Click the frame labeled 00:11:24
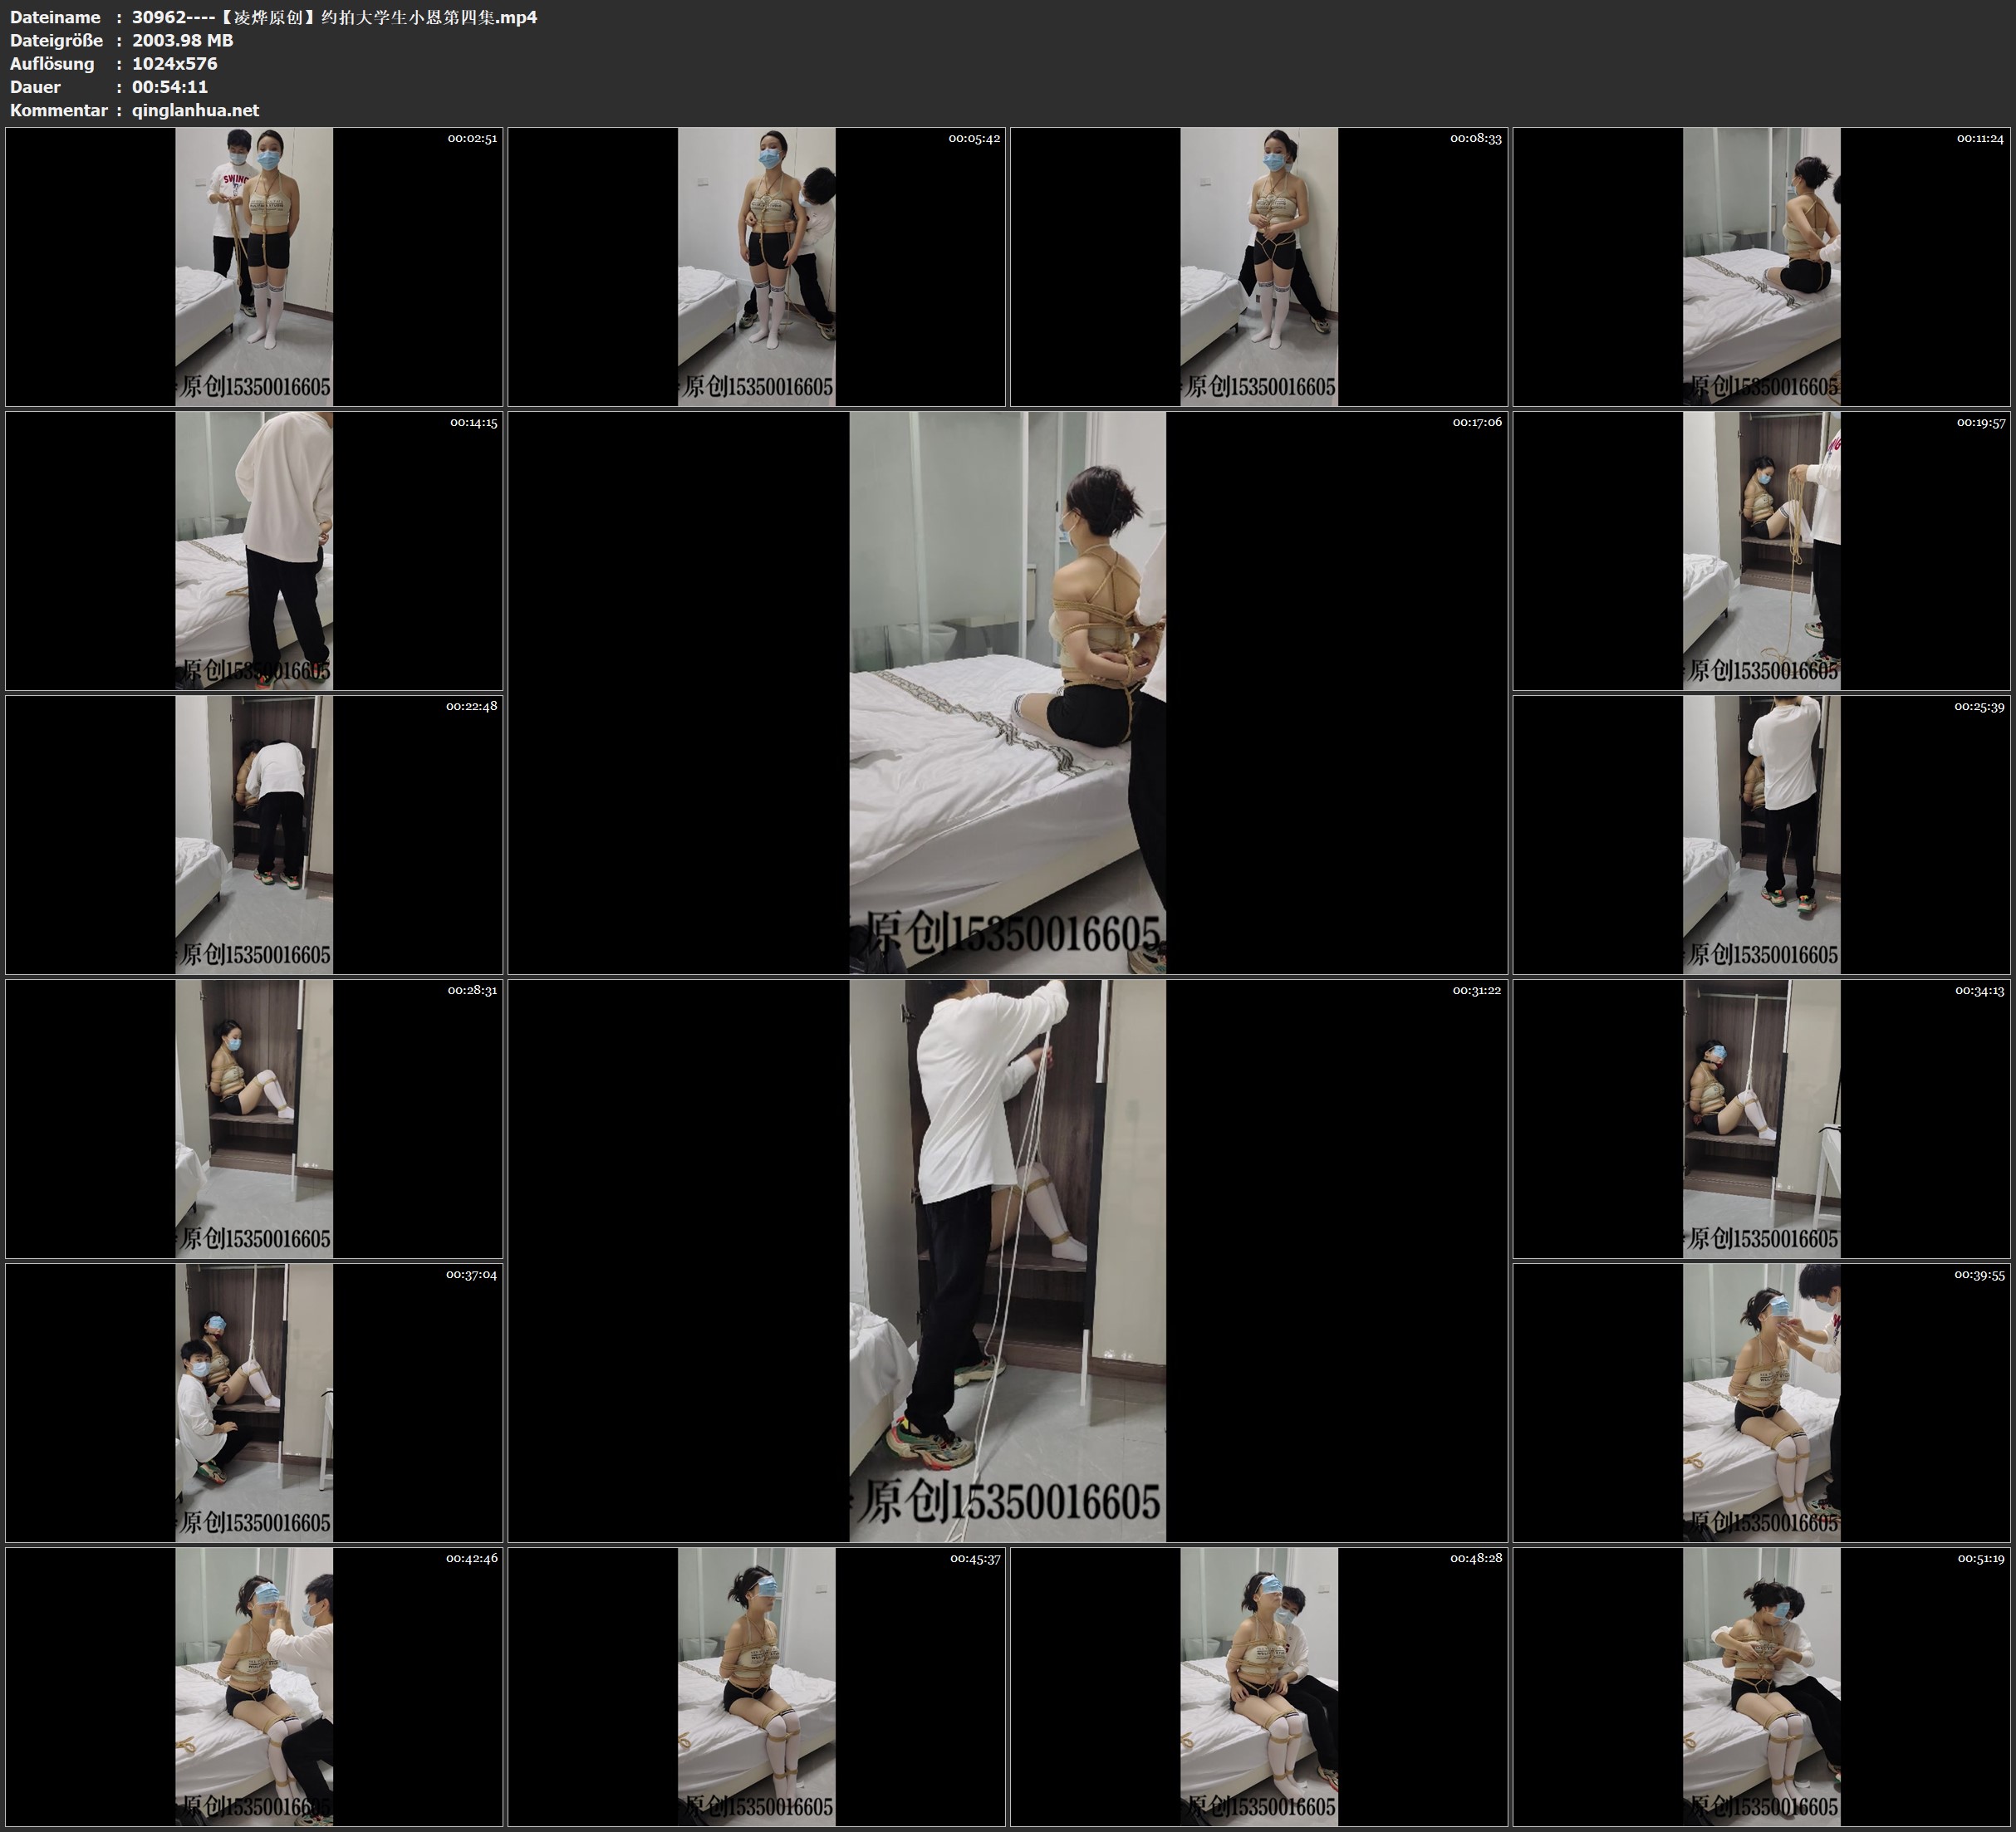 pyautogui.click(x=1761, y=266)
